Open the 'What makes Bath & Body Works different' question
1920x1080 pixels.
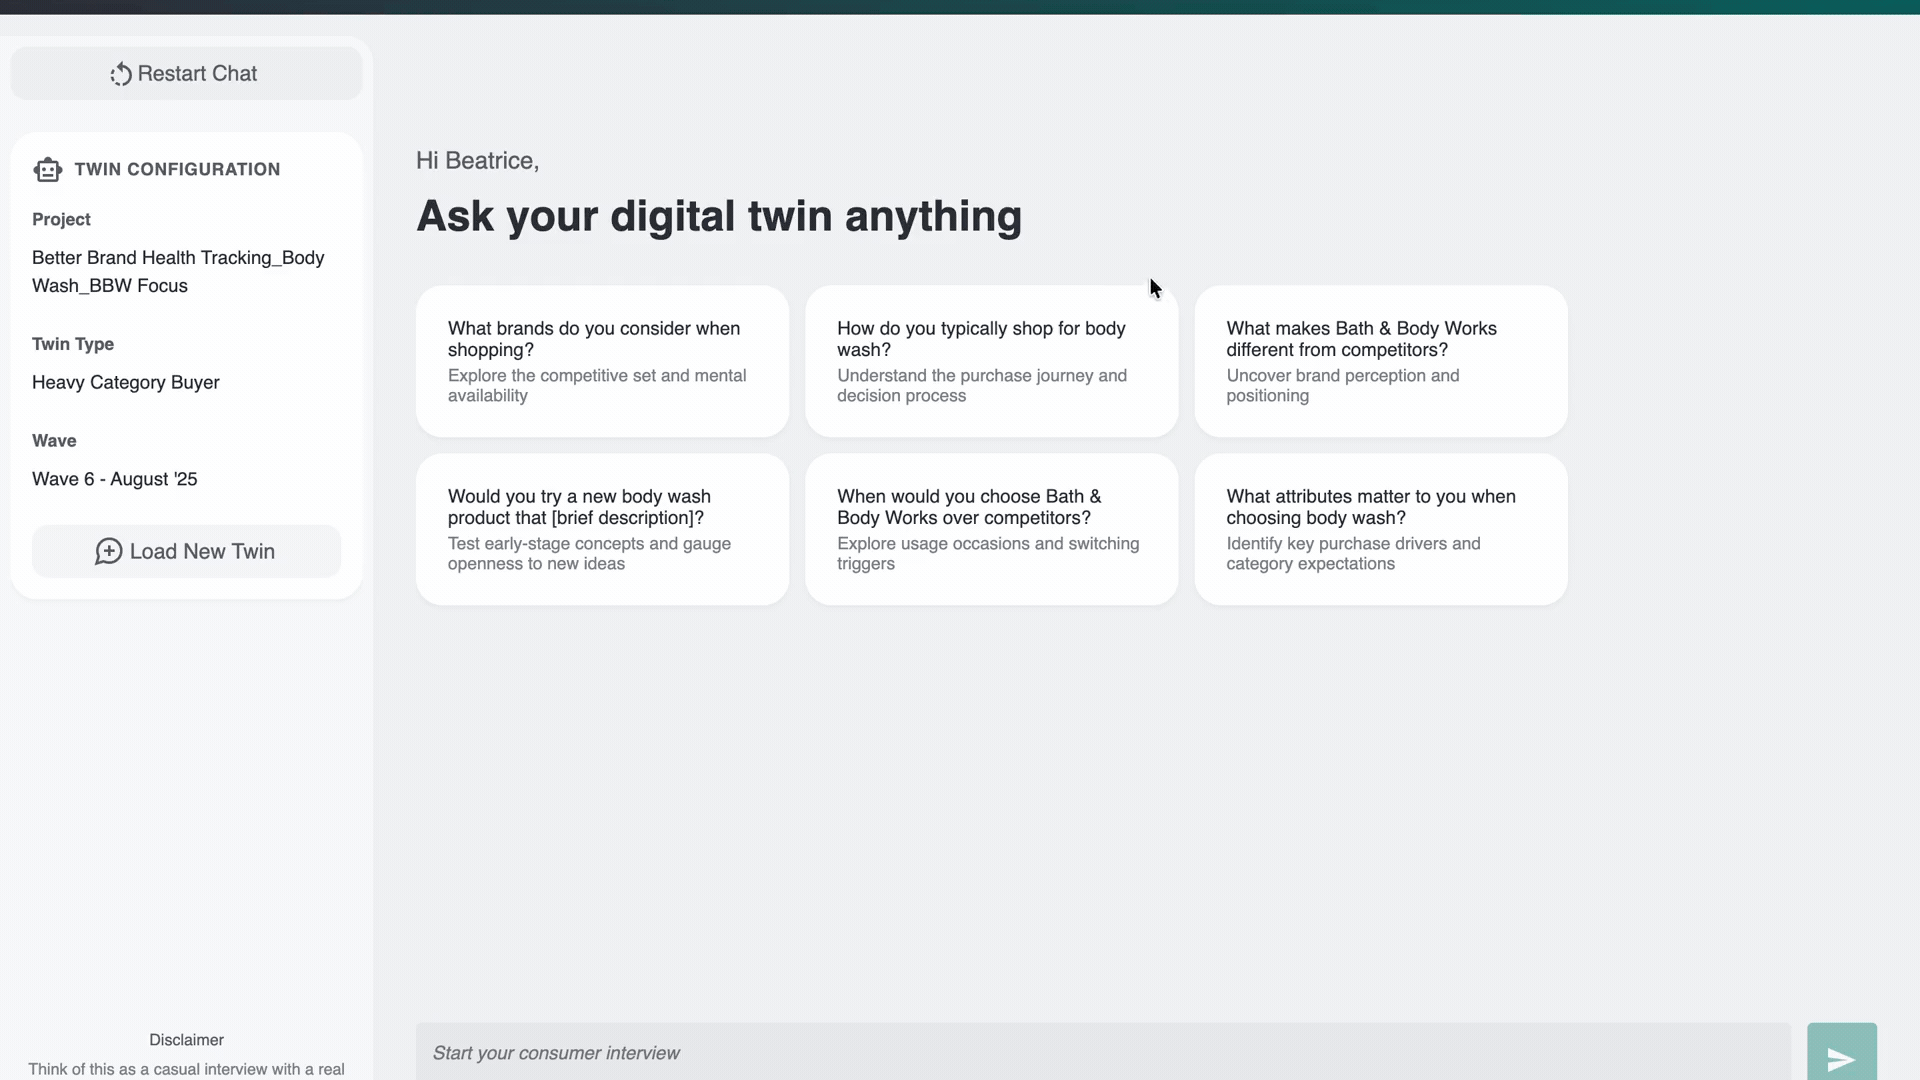tap(1380, 361)
